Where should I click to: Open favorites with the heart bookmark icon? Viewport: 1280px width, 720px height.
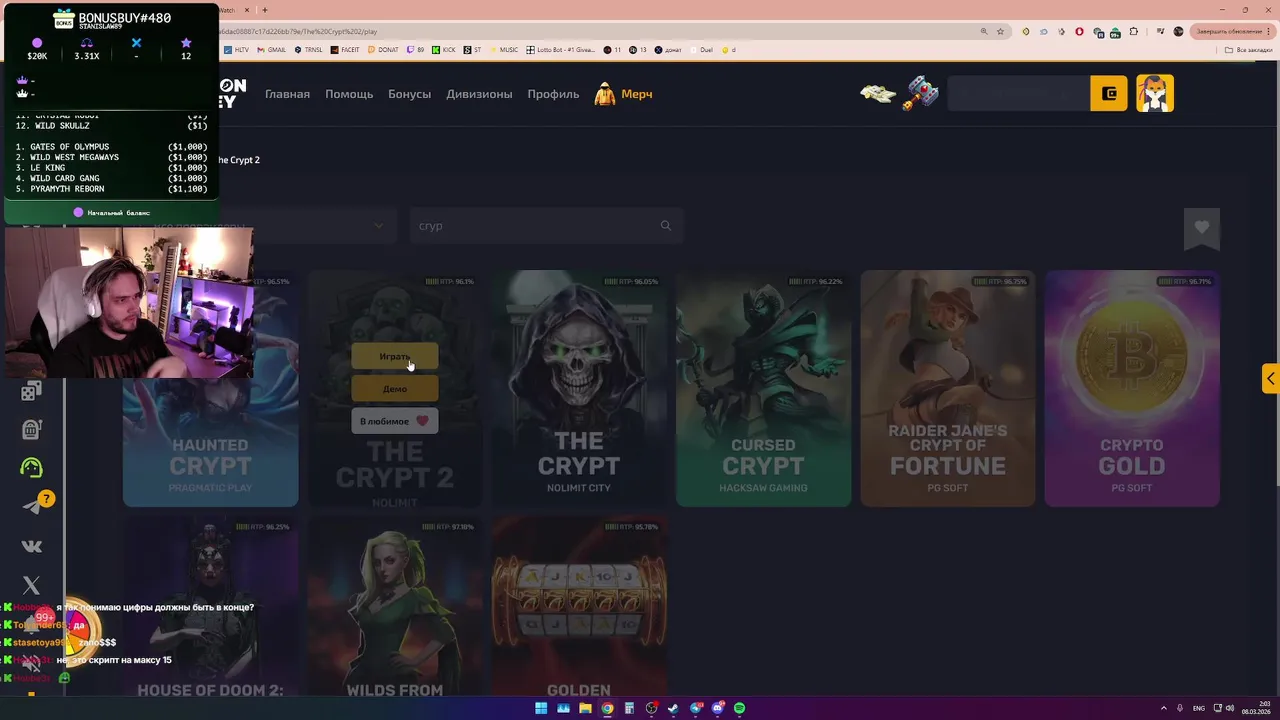click(x=1202, y=228)
